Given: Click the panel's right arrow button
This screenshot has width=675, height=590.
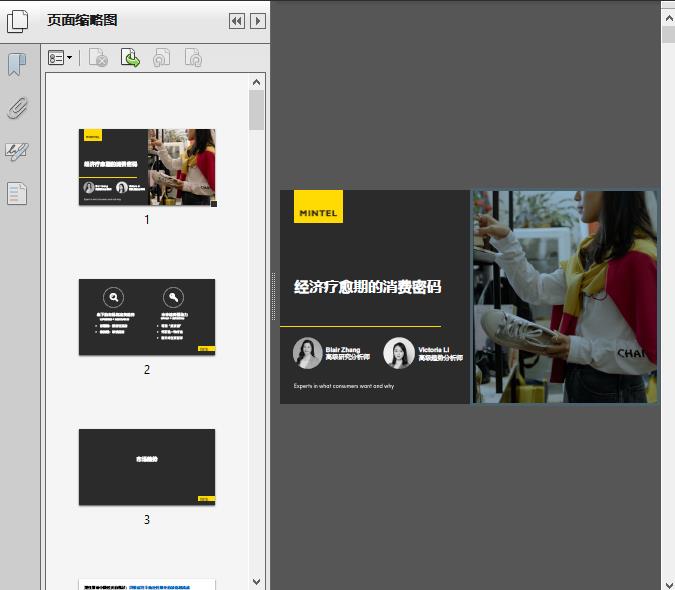Looking at the screenshot, I should tap(258, 21).
